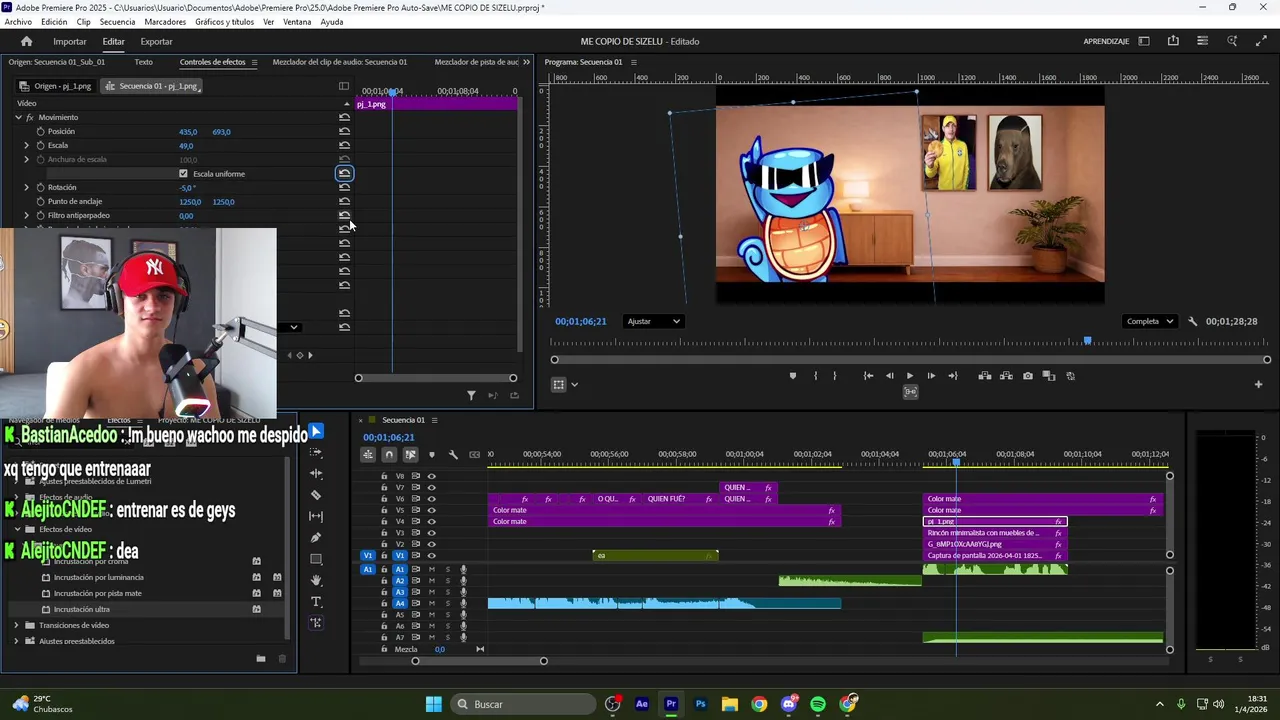Step forward one frame
The image size is (1280, 720).
coord(931,376)
